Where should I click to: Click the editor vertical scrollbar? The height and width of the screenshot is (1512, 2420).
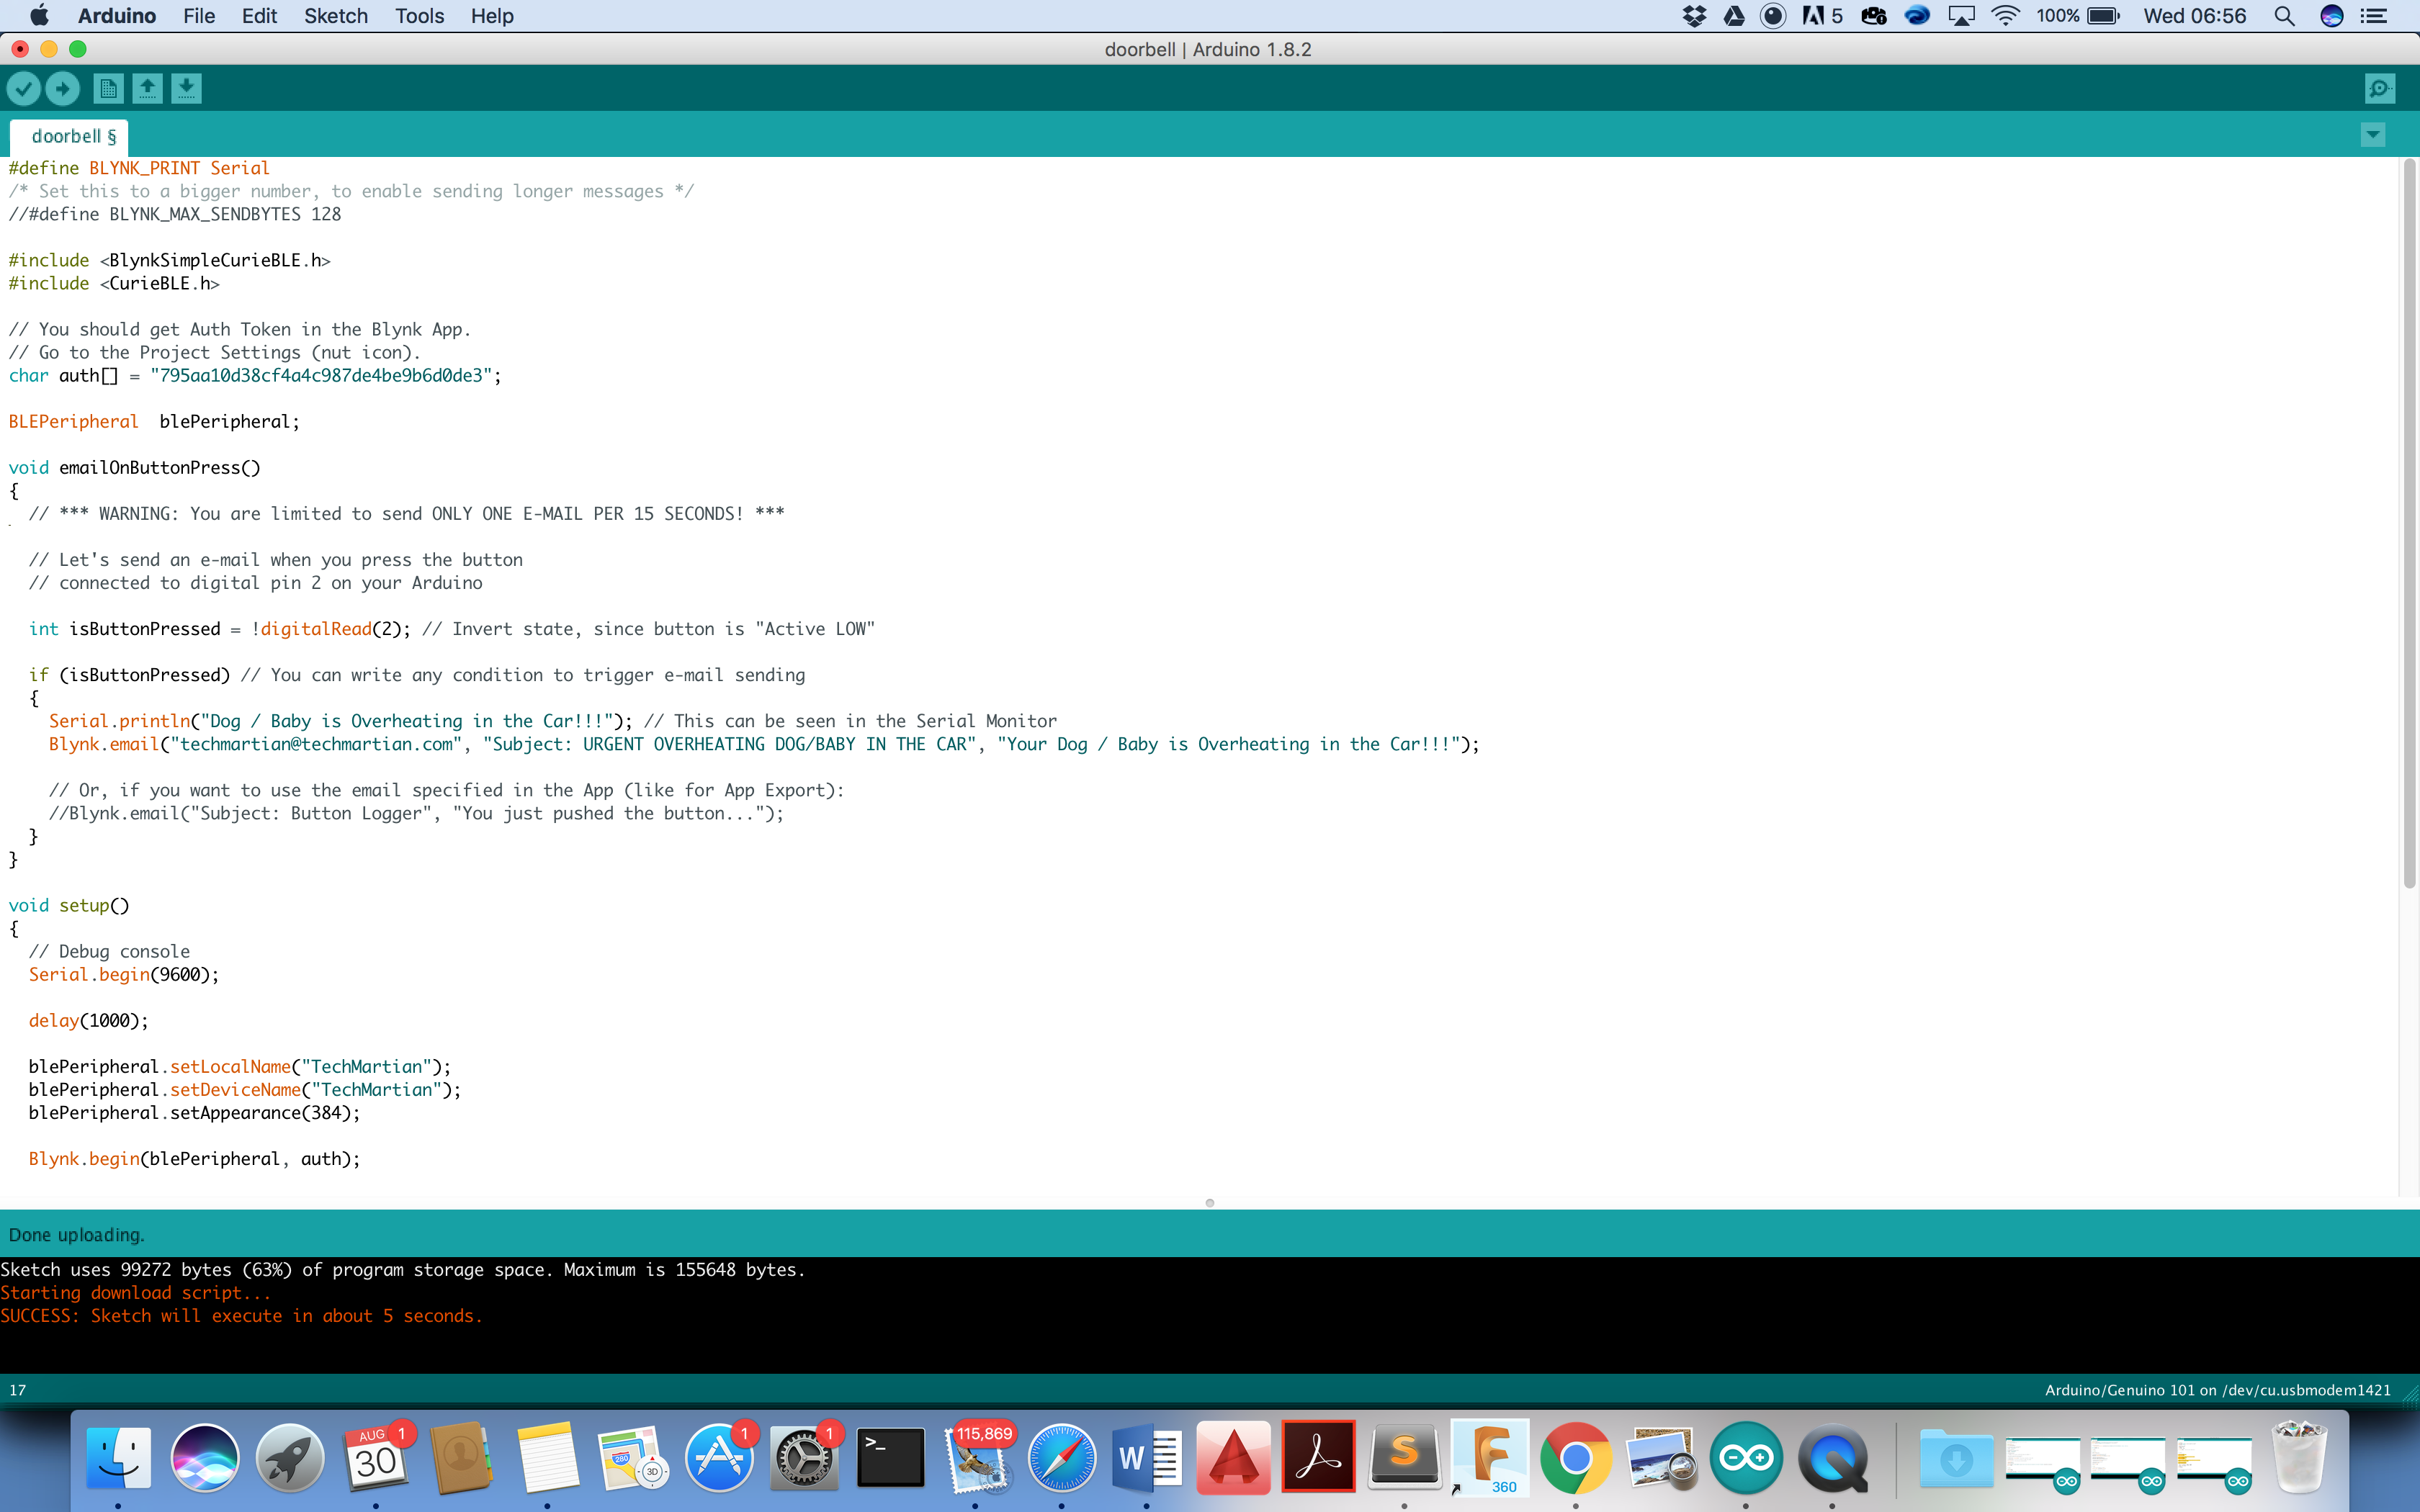click(x=2409, y=523)
